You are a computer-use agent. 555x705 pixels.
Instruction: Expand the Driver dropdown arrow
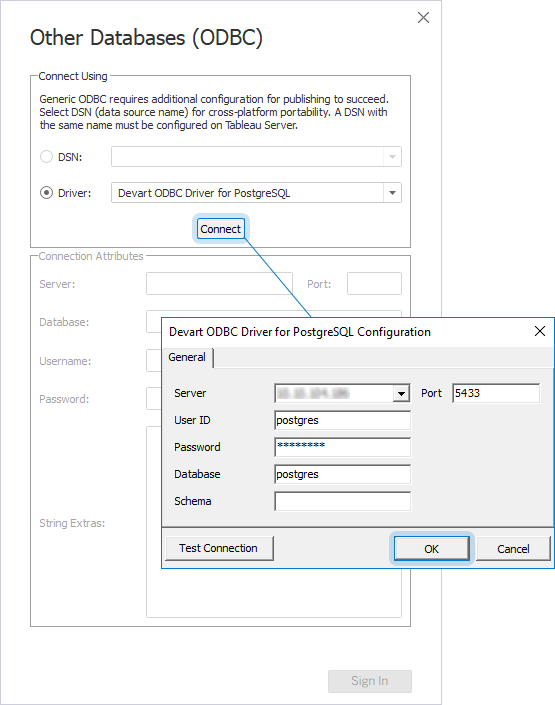(392, 193)
